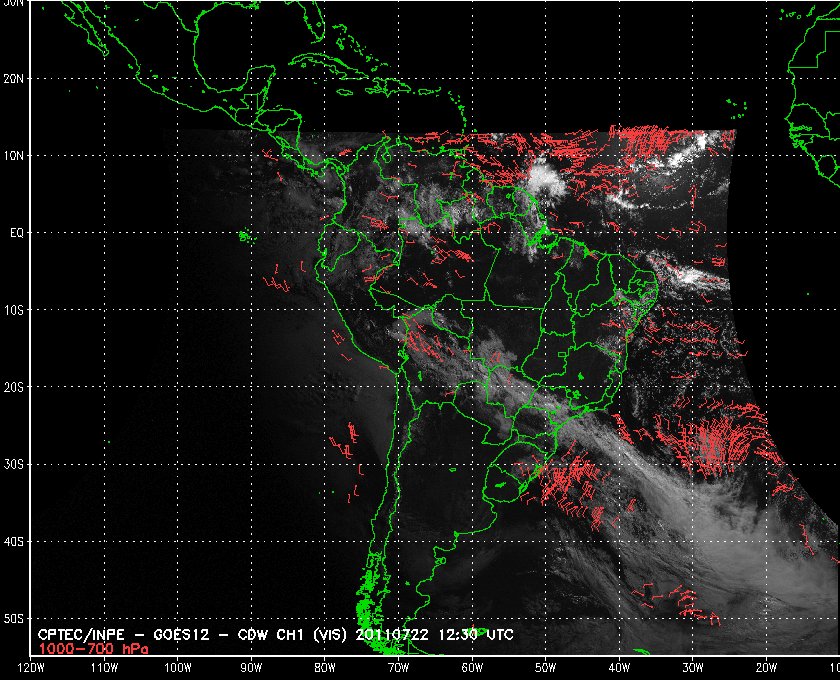Click the 60W longitude label
This screenshot has width=840, height=680.
(x=472, y=668)
